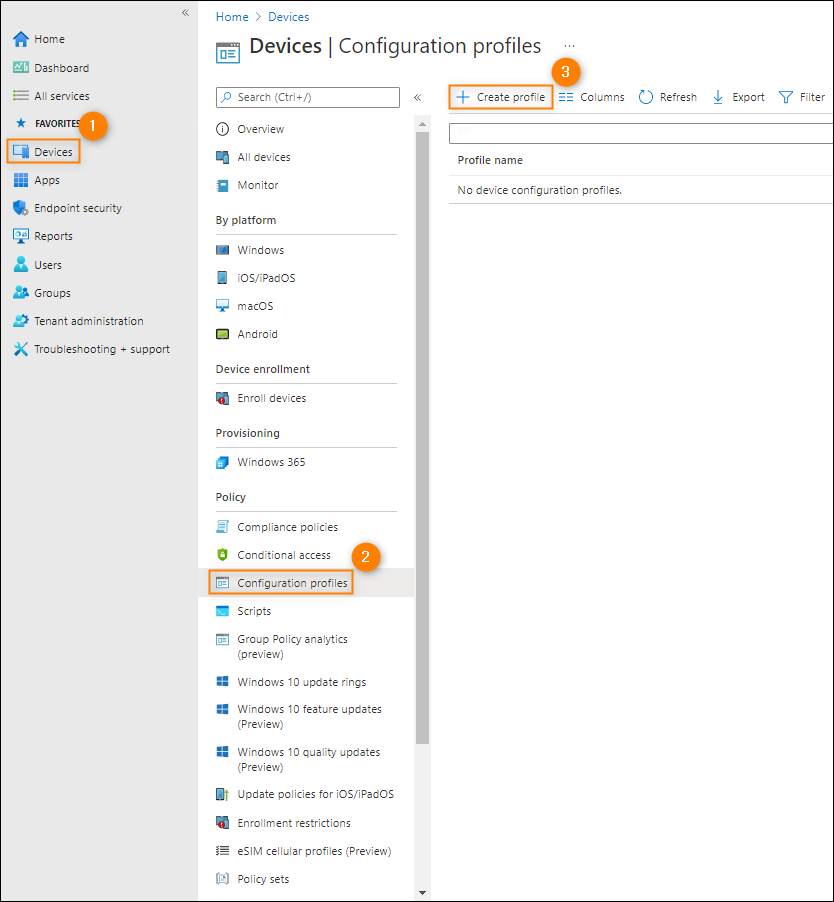Open Dashboard via its chart icon

click(21, 68)
